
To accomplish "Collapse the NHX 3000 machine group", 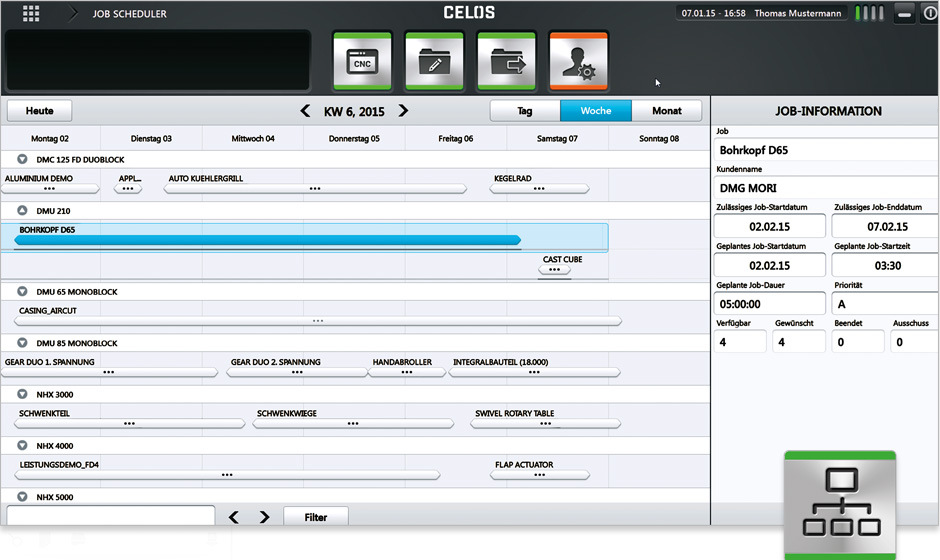I will pyautogui.click(x=22, y=394).
